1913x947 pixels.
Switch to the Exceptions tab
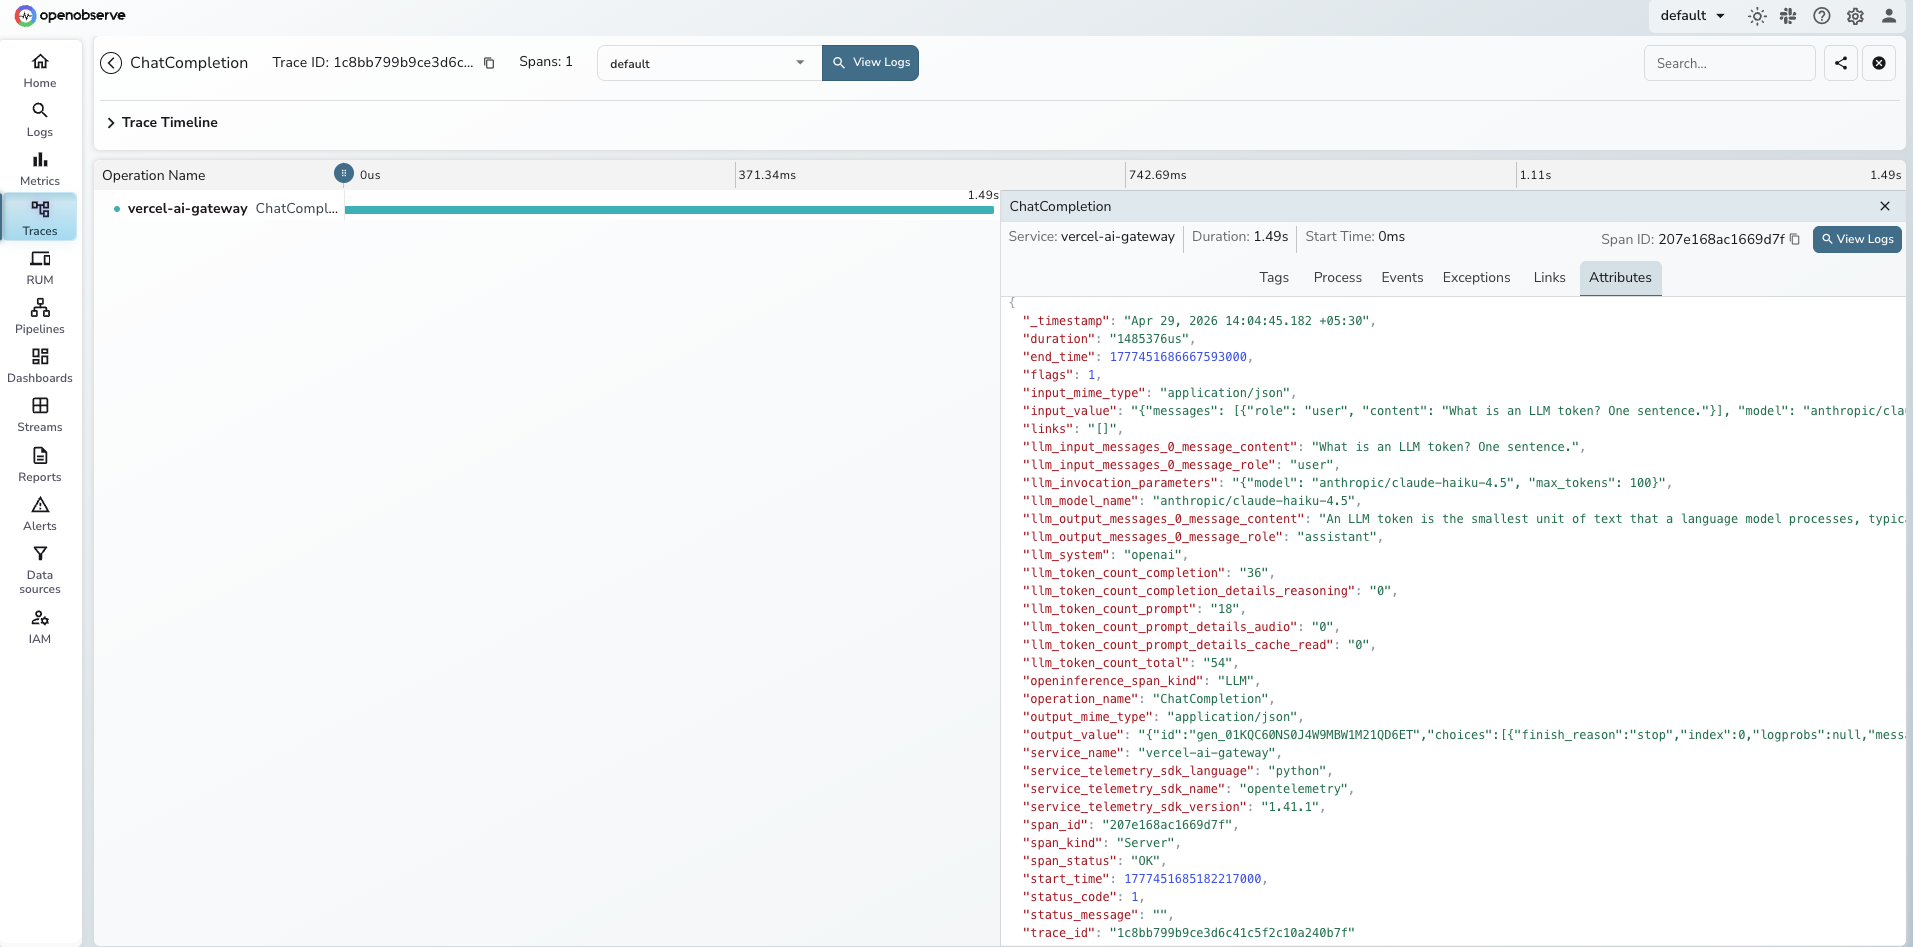click(x=1476, y=278)
